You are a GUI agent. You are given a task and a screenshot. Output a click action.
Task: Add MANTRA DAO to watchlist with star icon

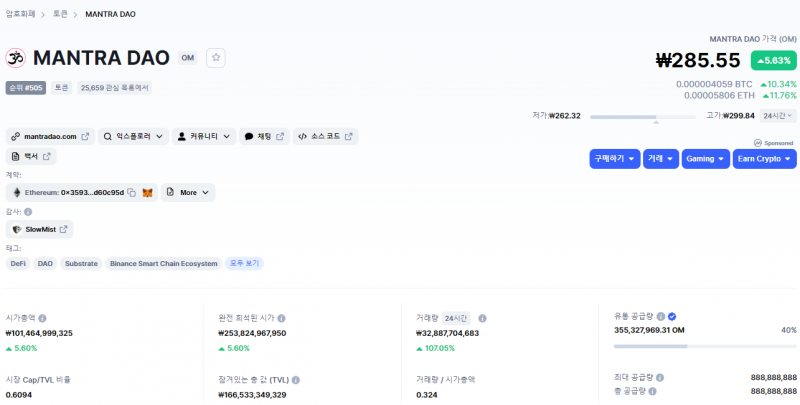pyautogui.click(x=216, y=58)
